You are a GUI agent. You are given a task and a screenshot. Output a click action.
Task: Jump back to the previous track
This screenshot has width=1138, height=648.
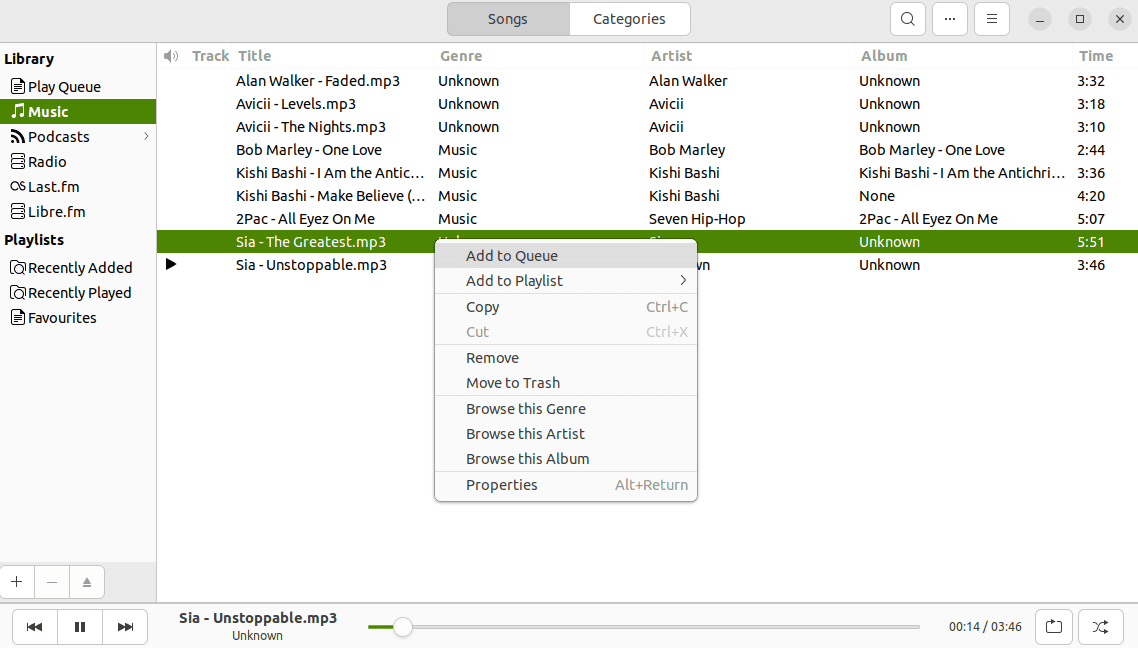(x=35, y=627)
